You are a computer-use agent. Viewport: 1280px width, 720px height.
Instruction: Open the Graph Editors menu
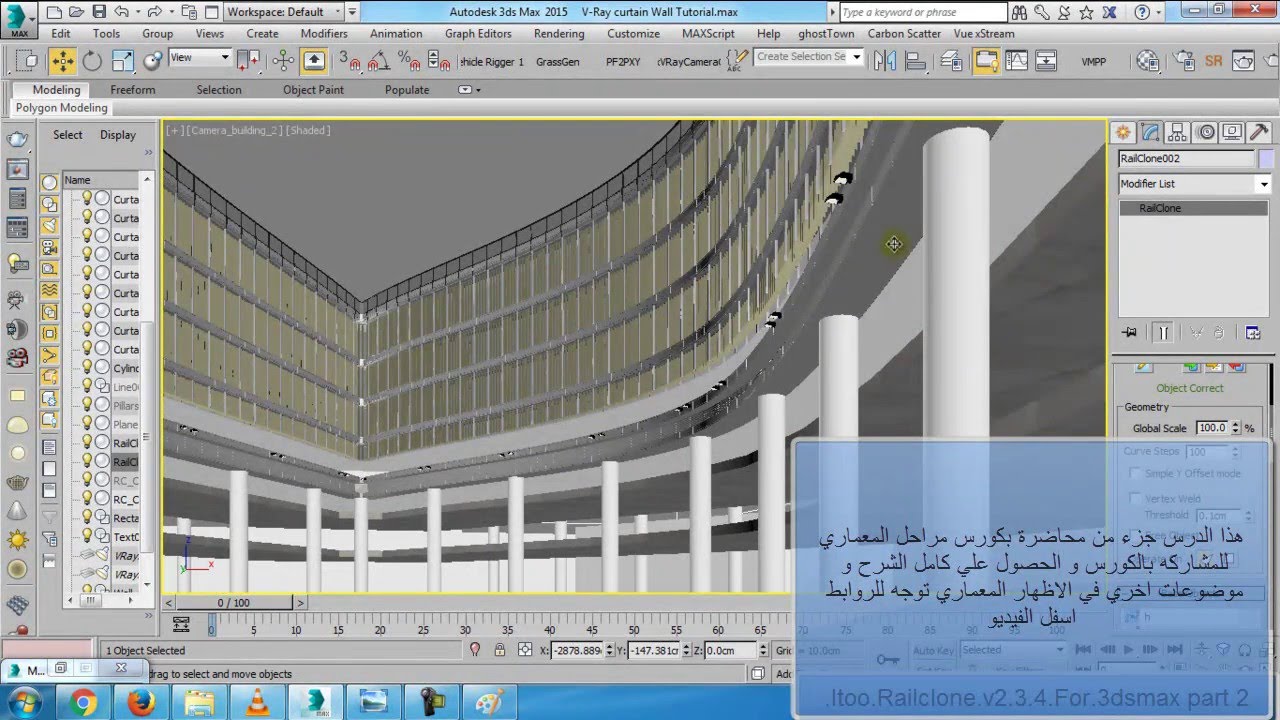tap(478, 33)
